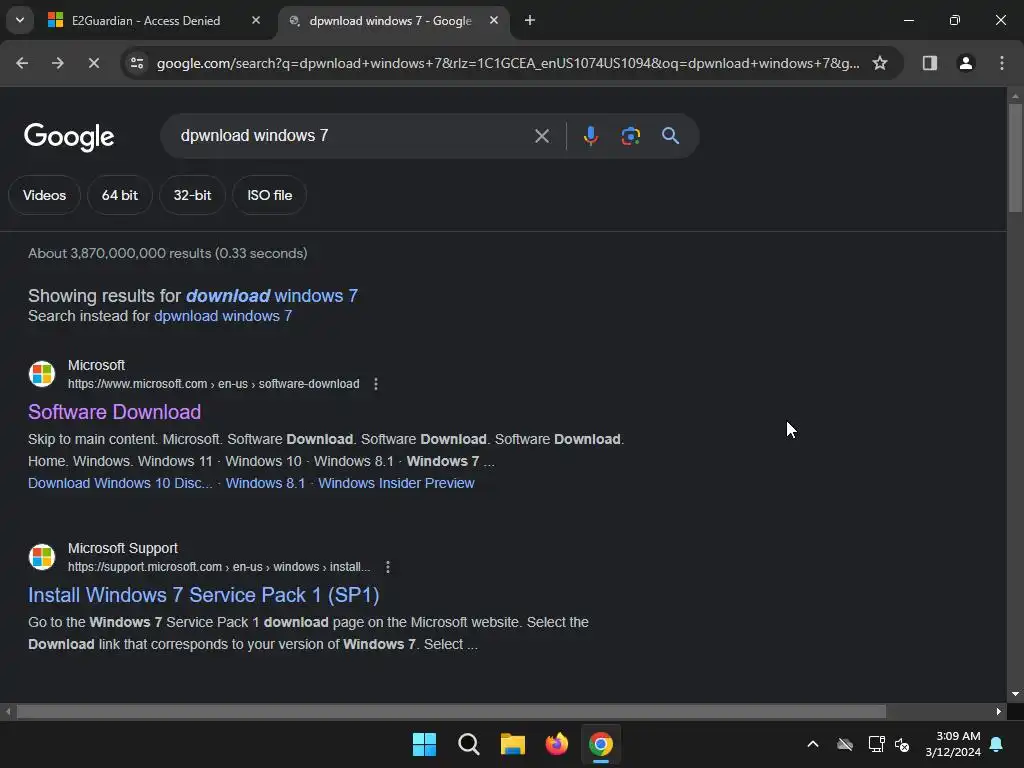Screen dimensions: 1024x768
Task: Select the ISO file filter chip
Action: tap(270, 195)
